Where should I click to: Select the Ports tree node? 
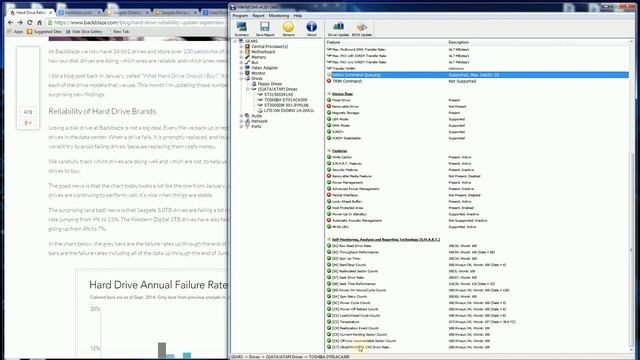pos(256,126)
